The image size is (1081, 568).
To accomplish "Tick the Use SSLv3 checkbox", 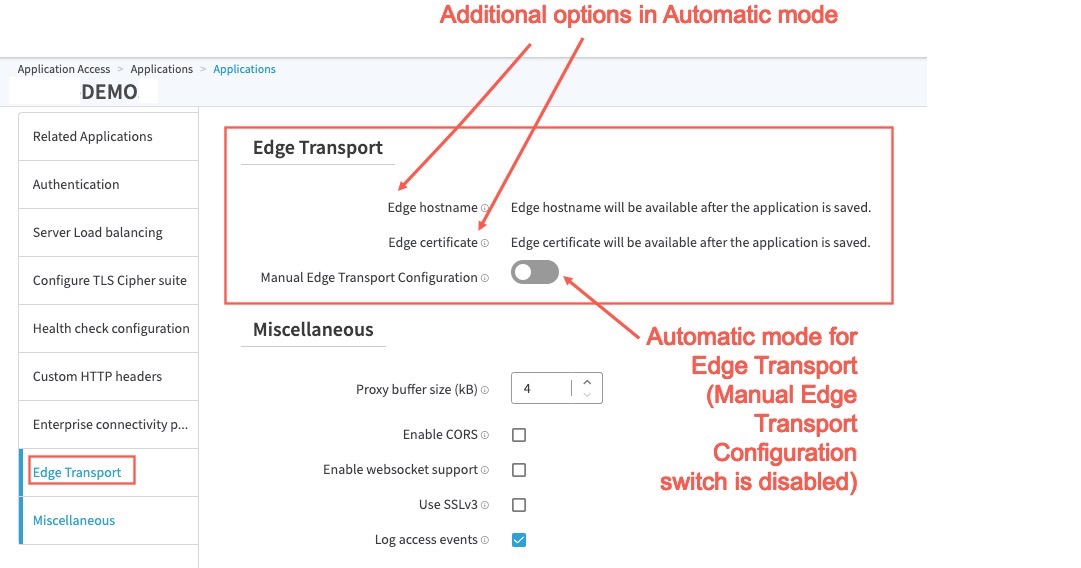I will (519, 505).
